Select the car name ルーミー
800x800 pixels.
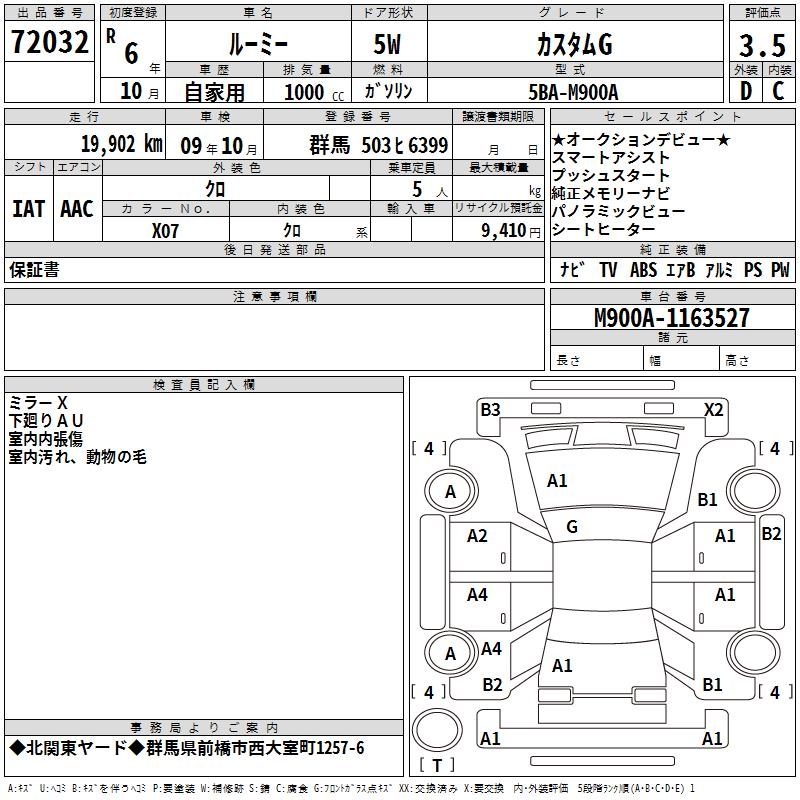coord(258,44)
